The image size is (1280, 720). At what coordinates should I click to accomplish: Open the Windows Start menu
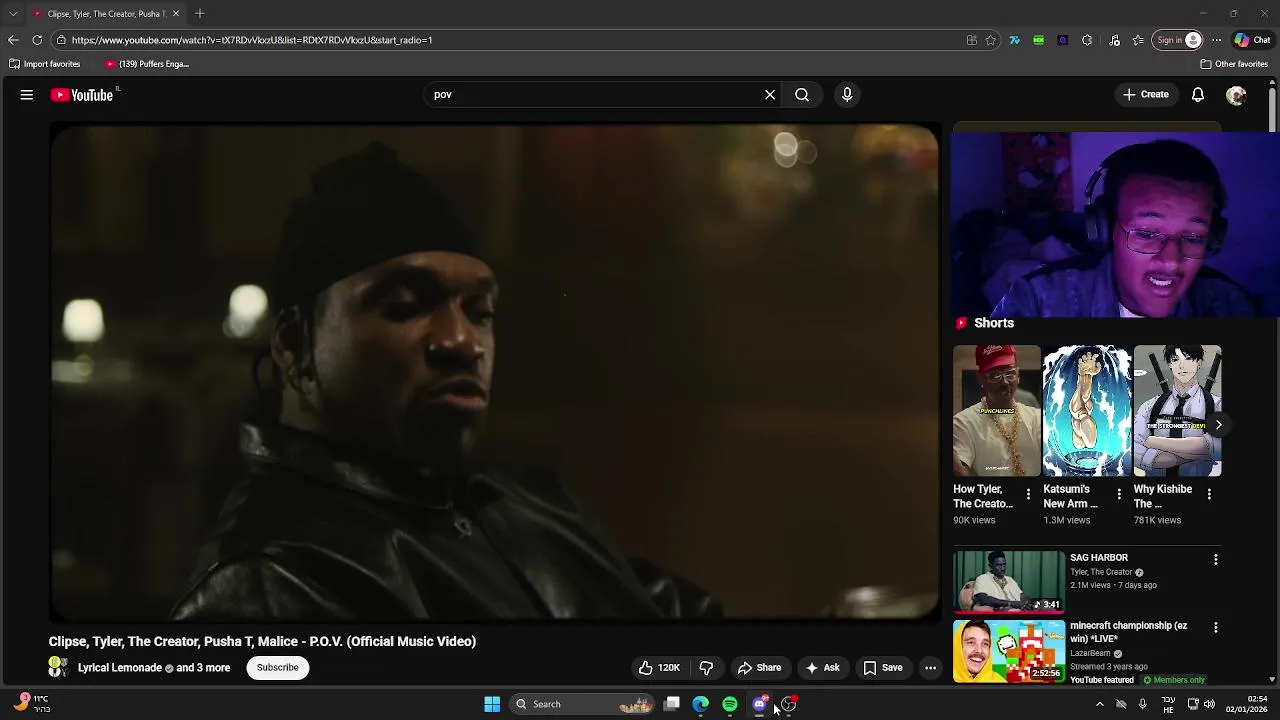492,704
